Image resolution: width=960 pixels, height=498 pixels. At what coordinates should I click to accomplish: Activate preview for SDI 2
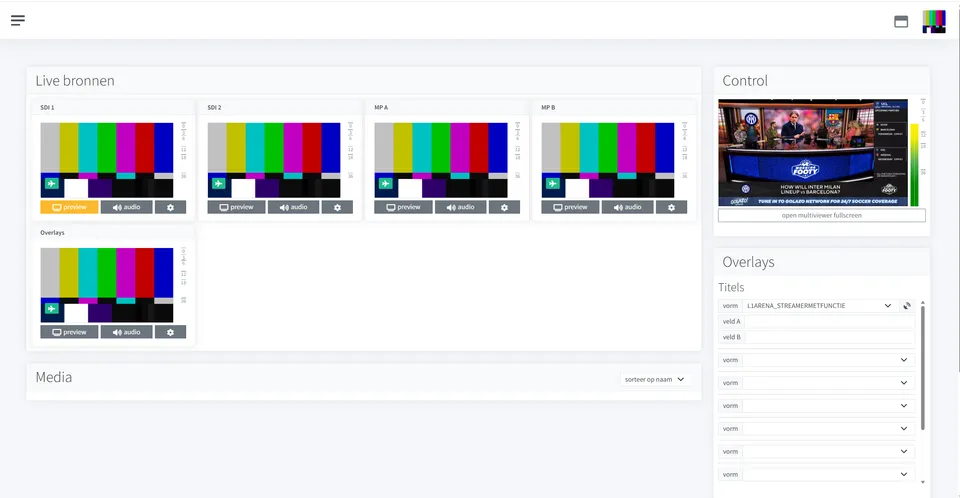coord(236,207)
